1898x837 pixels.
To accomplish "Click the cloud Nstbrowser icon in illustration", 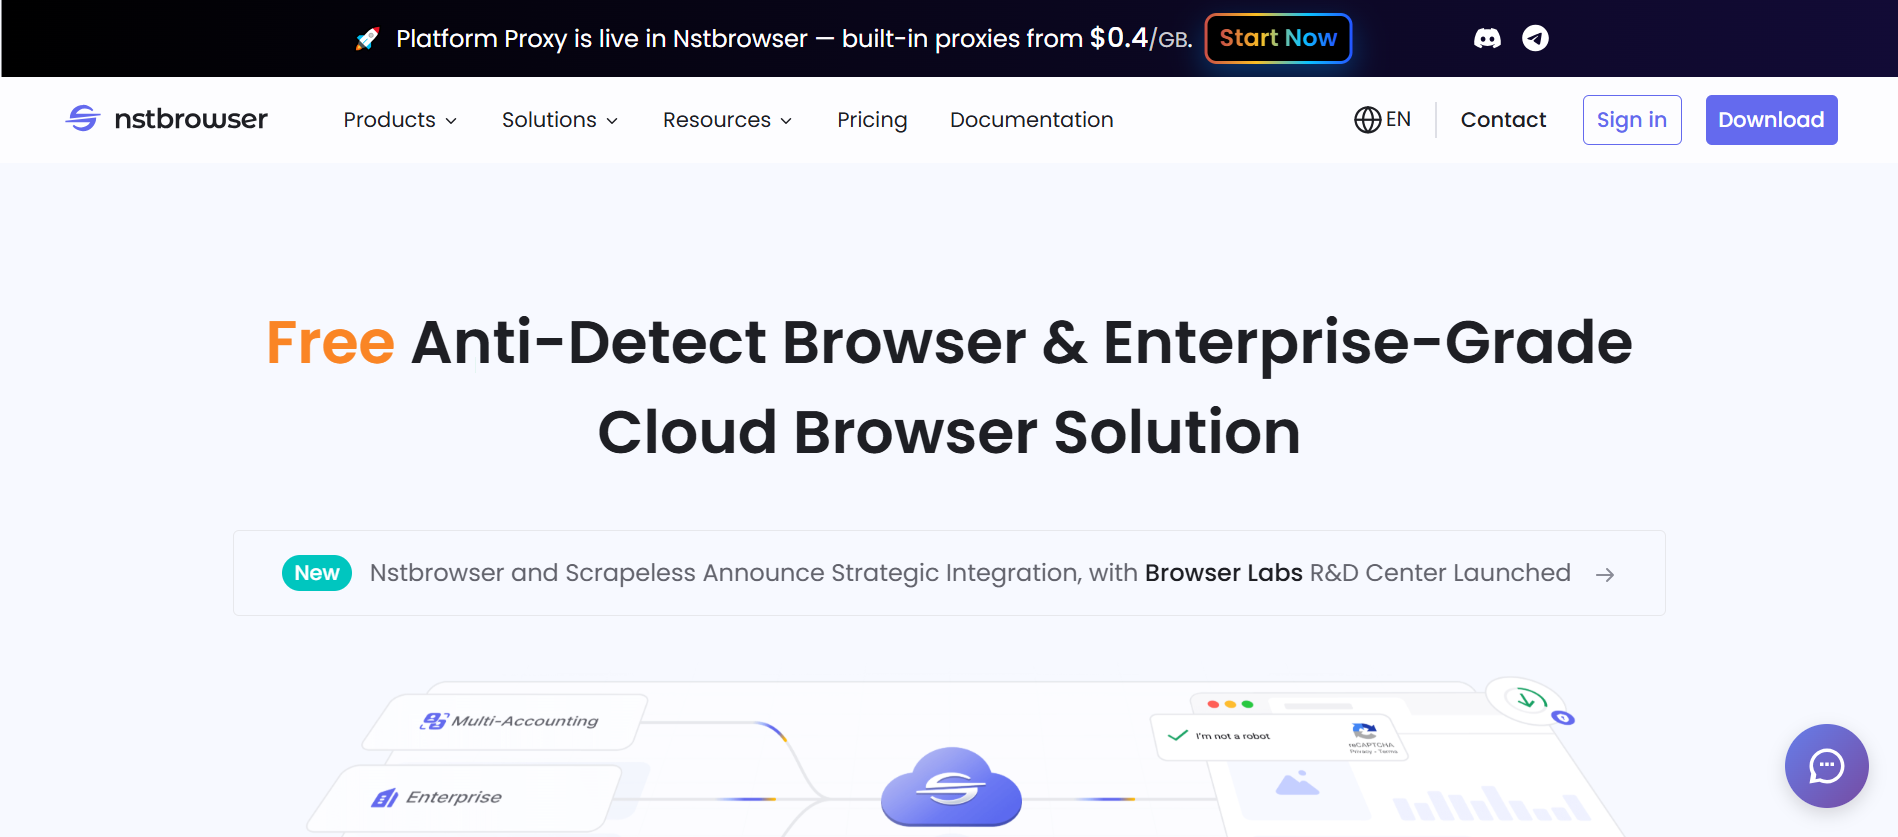I will pos(951,787).
